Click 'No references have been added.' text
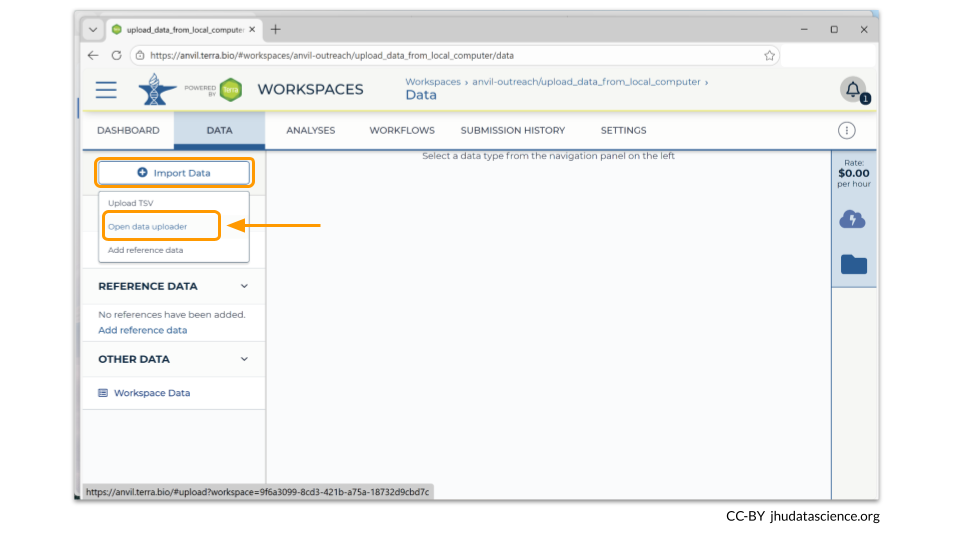 (x=172, y=315)
